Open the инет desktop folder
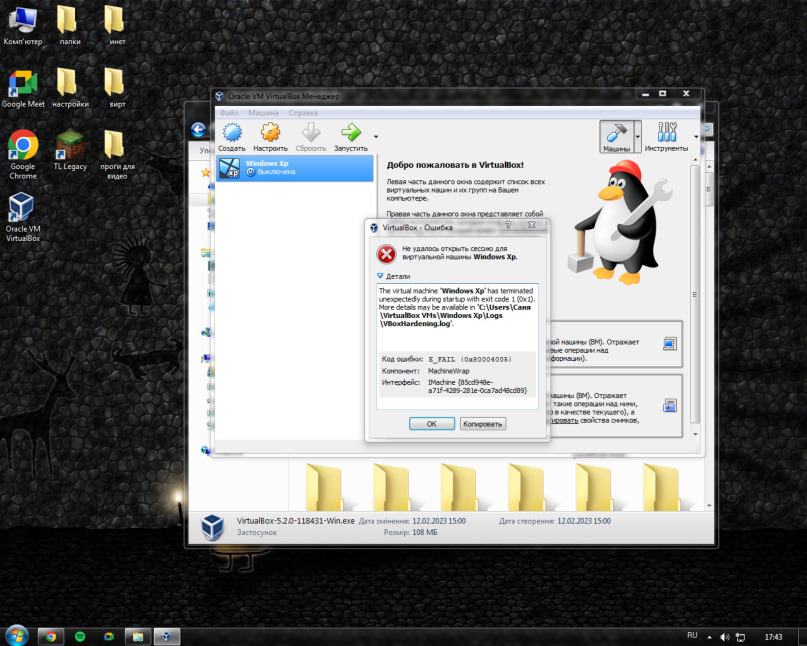This screenshot has height=646, width=807. click(117, 26)
